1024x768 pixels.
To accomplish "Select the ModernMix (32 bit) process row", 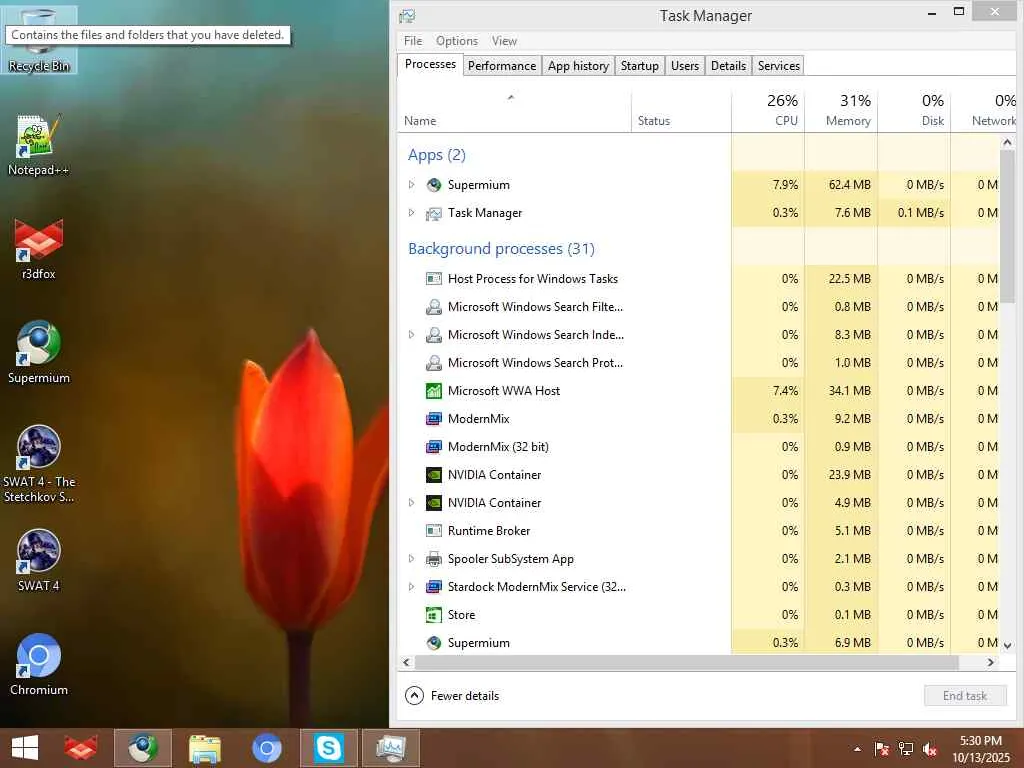I will coord(698,447).
